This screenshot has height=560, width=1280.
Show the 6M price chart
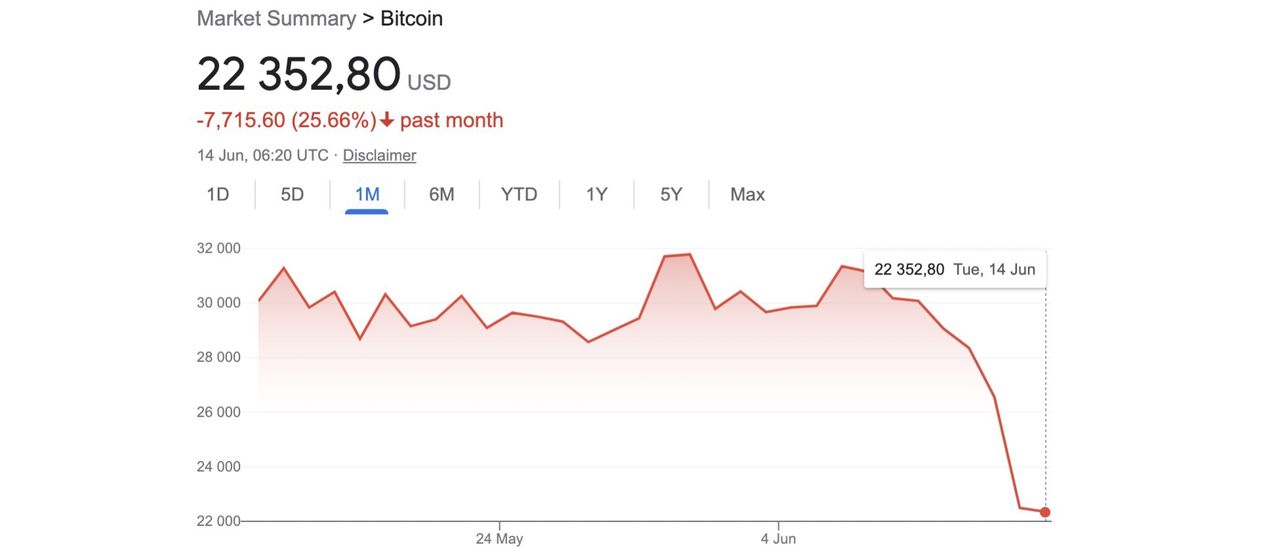point(441,194)
